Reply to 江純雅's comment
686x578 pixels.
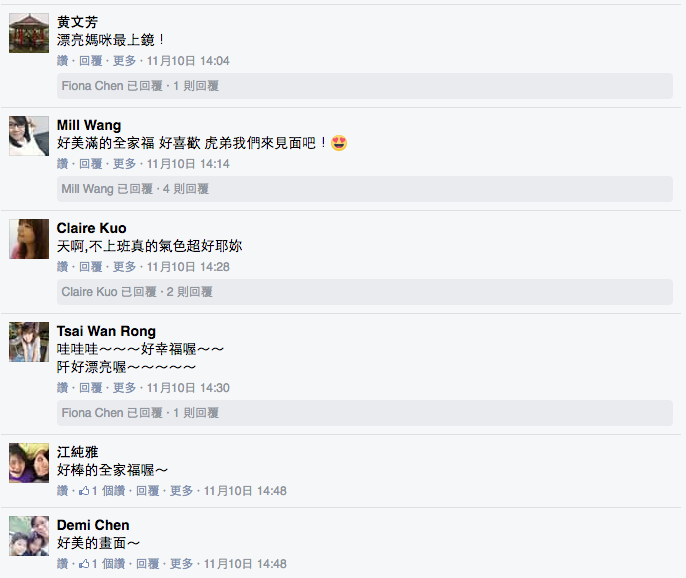(147, 491)
